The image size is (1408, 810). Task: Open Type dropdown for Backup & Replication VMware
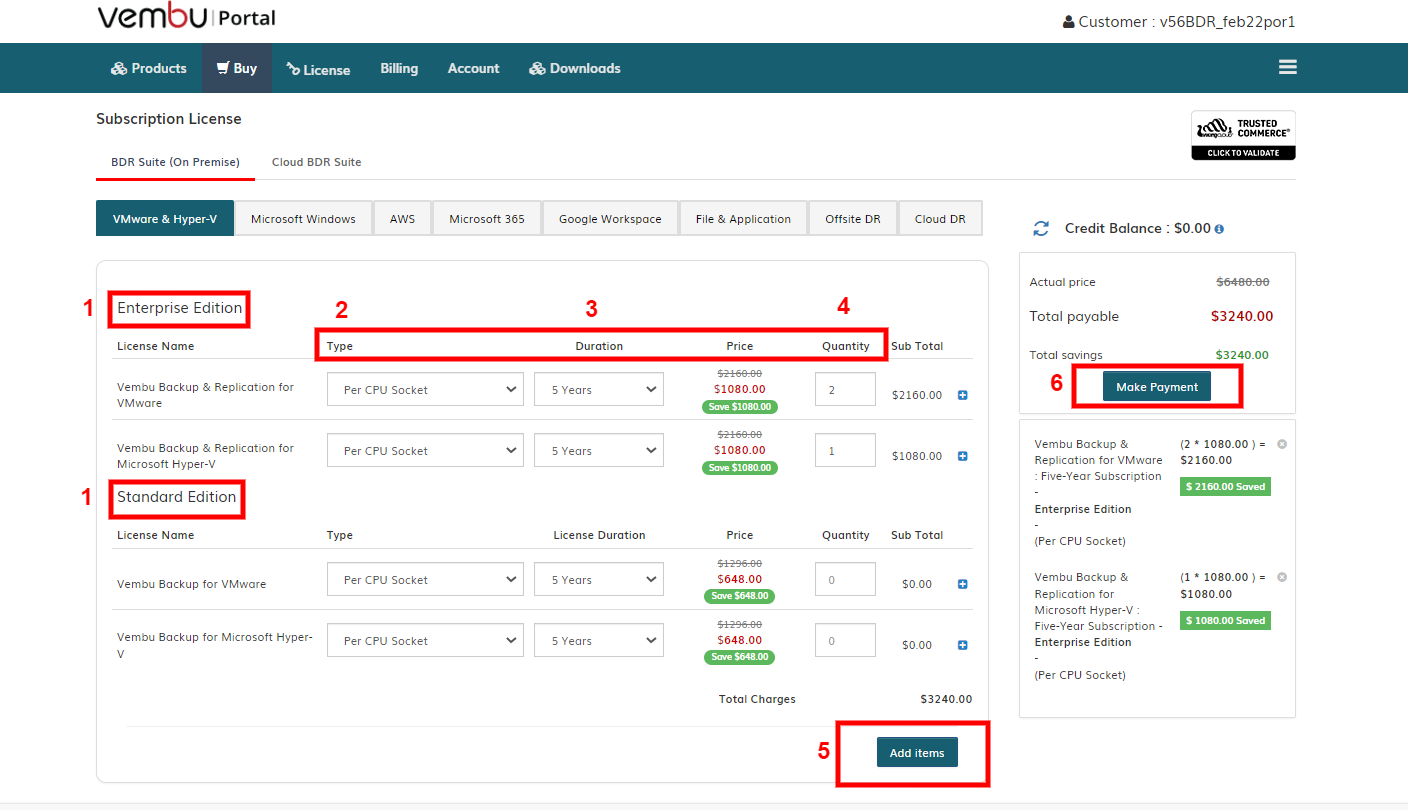point(425,390)
